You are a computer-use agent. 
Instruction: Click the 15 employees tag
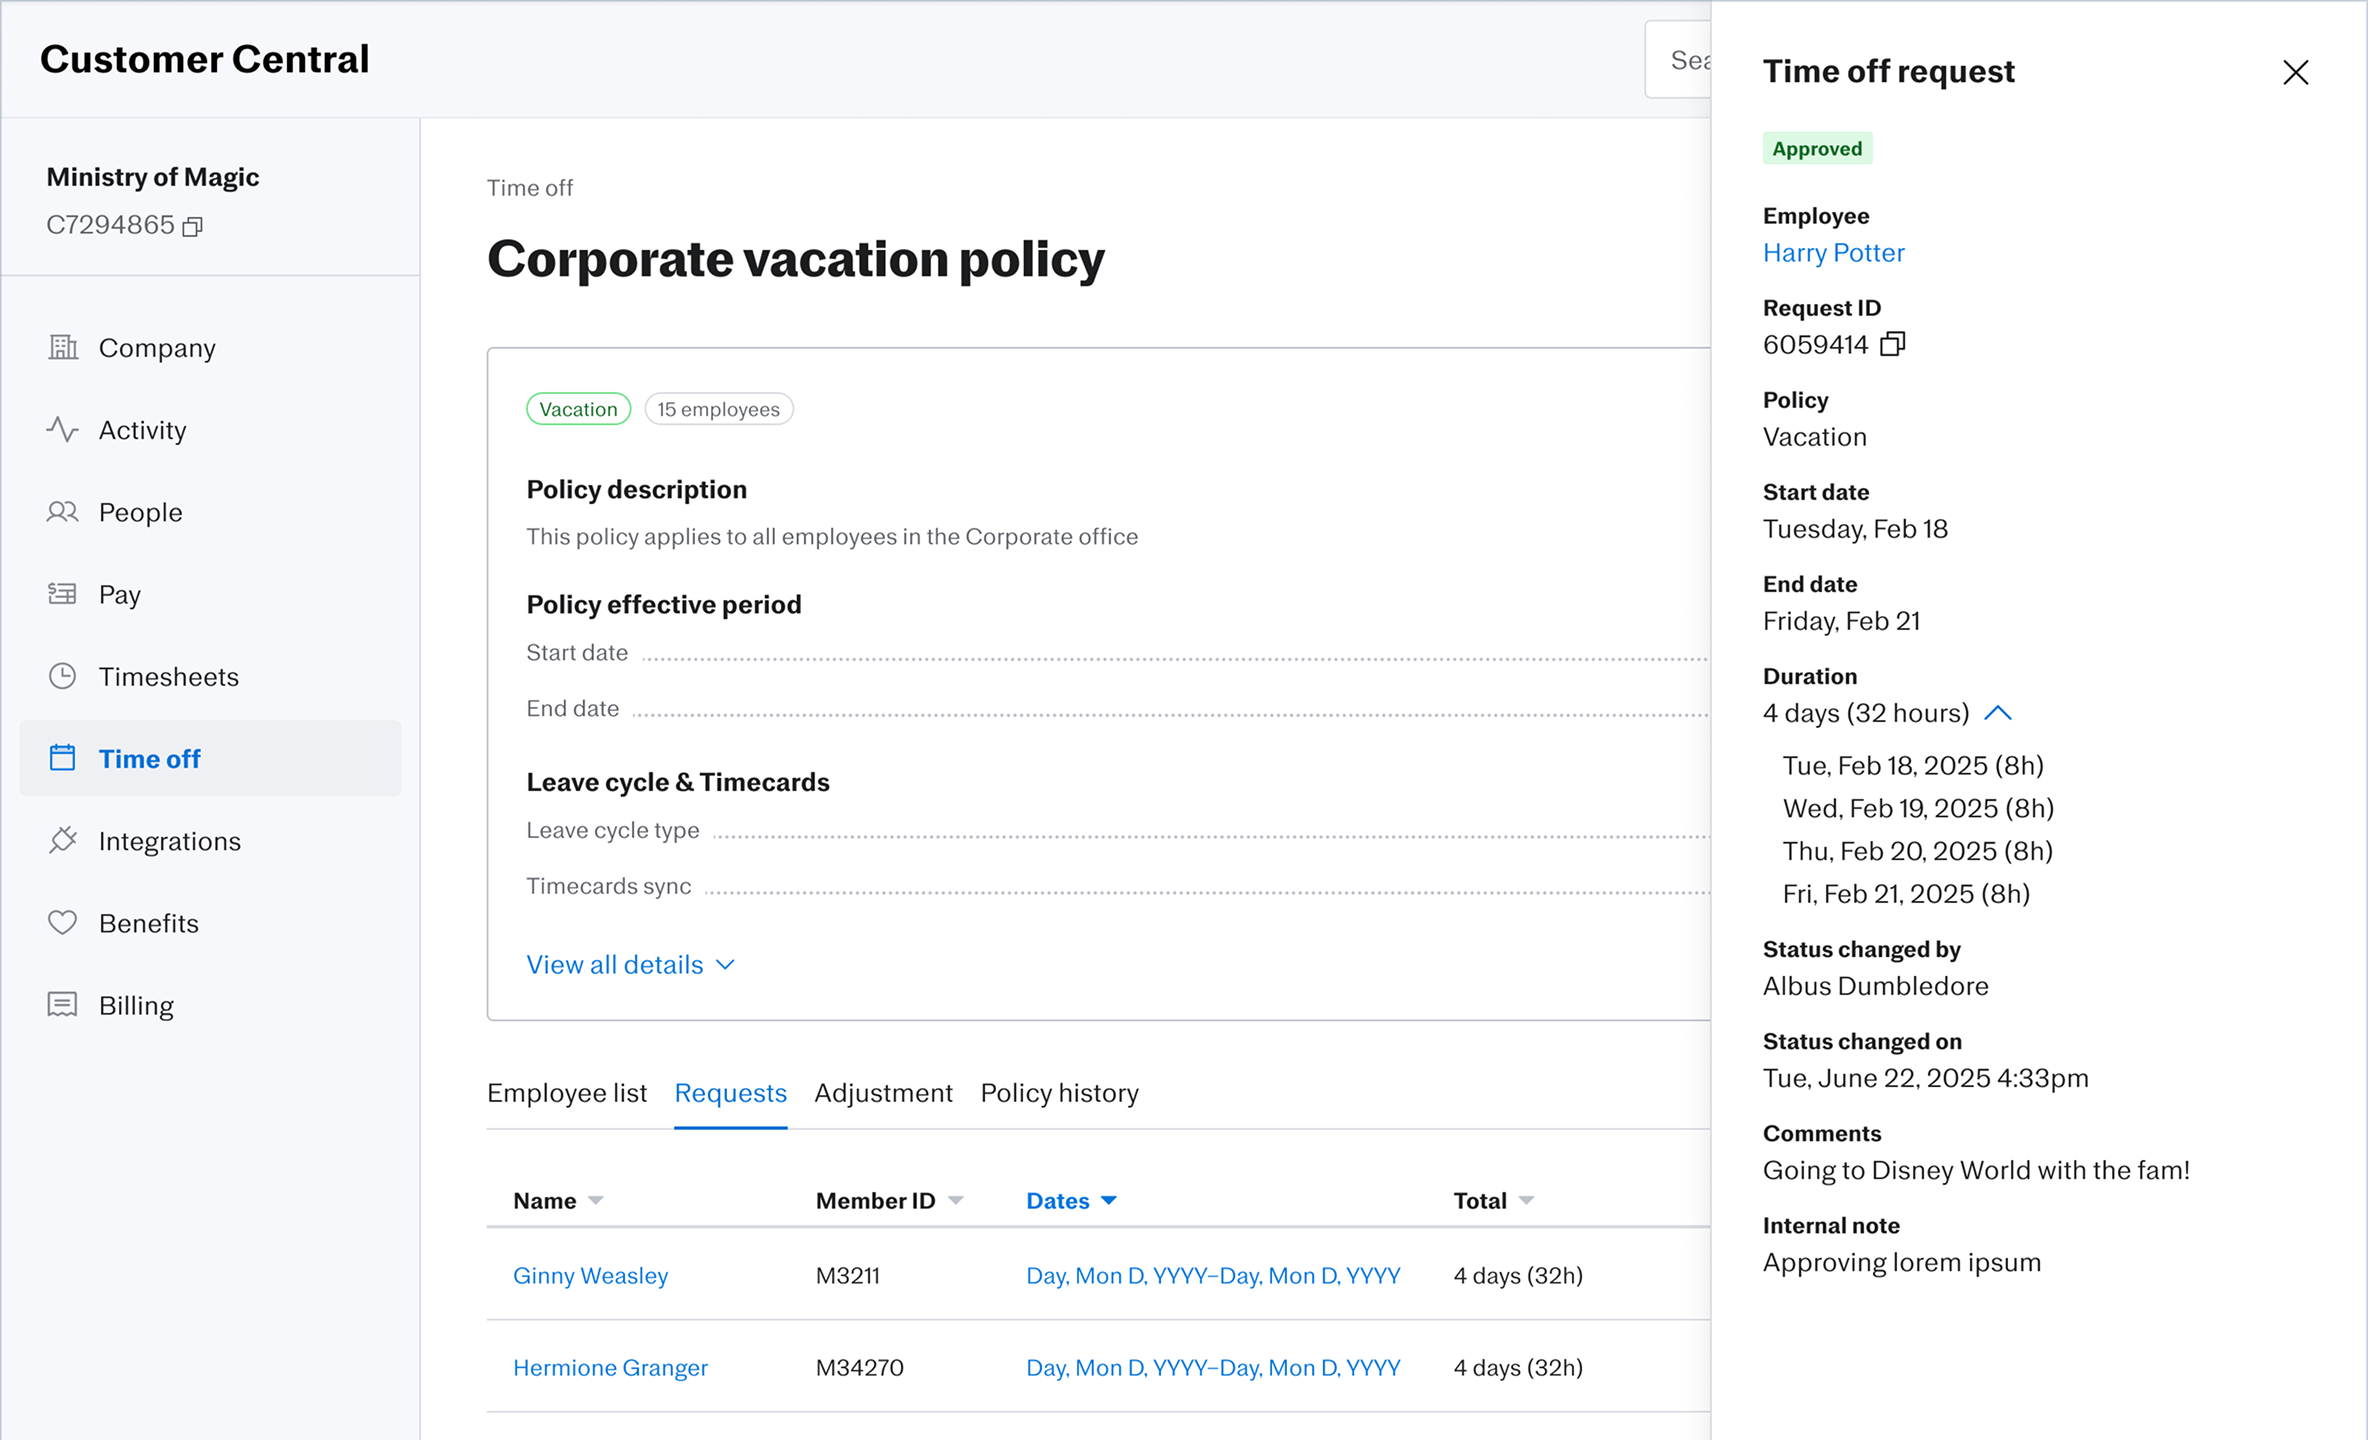click(x=719, y=409)
